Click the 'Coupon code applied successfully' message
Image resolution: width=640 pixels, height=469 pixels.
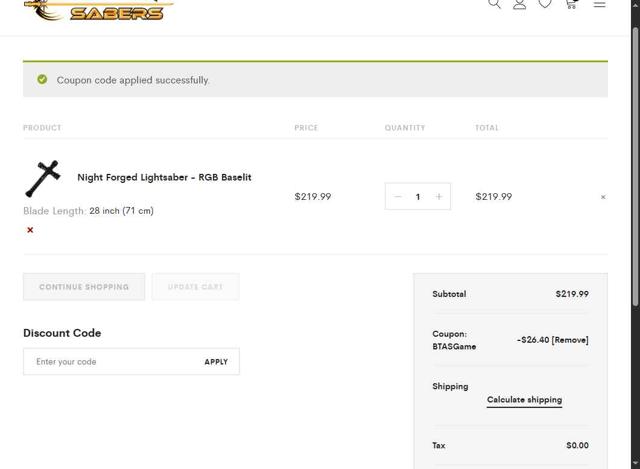tap(133, 80)
